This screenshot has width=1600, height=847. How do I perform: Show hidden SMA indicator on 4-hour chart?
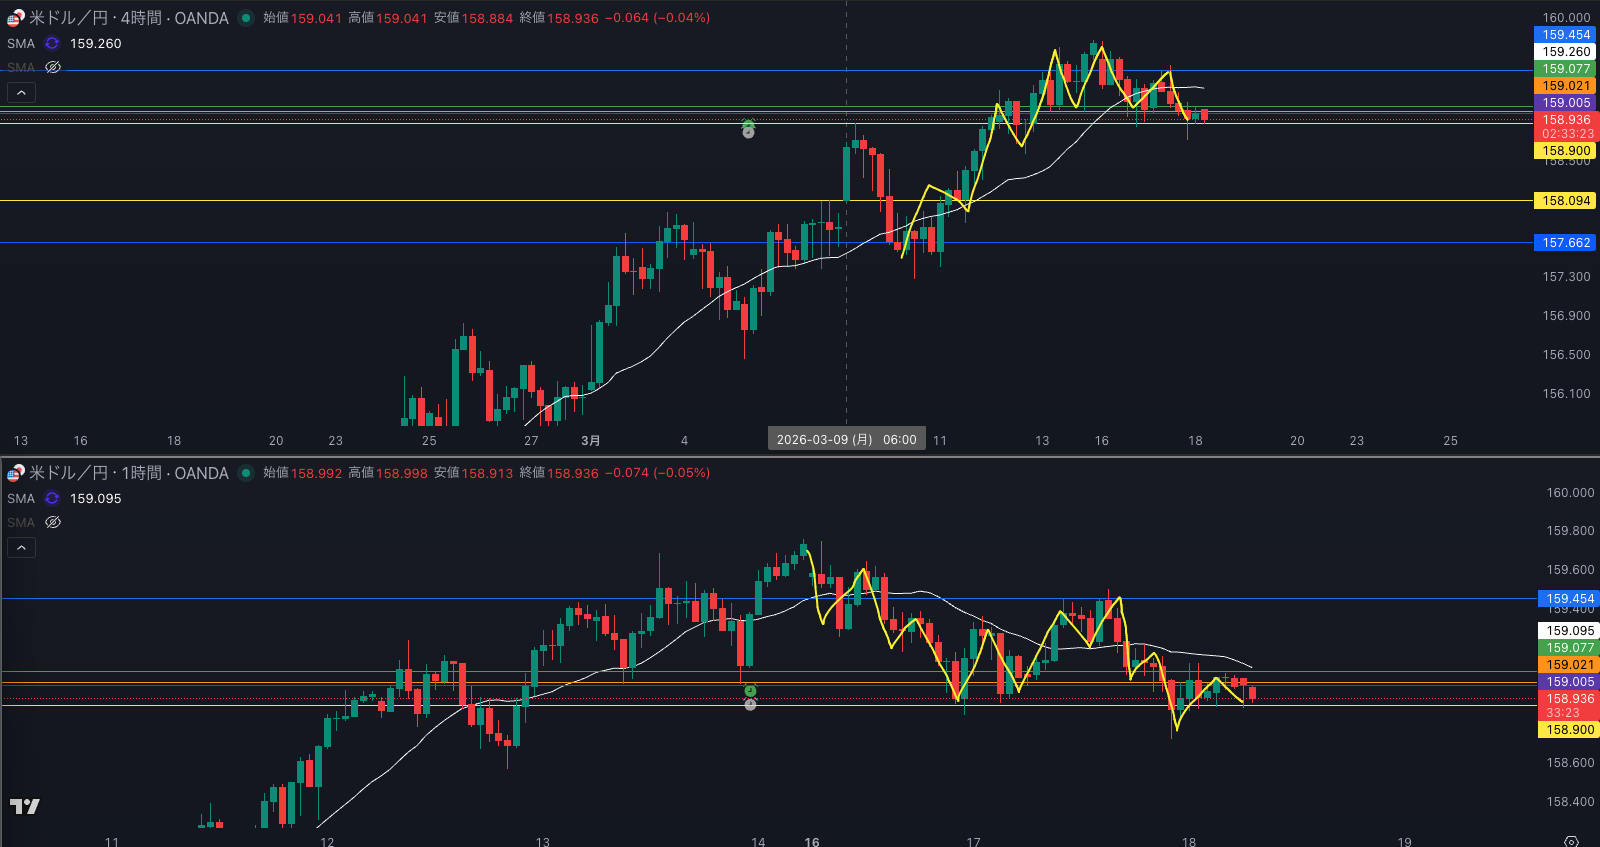point(53,68)
